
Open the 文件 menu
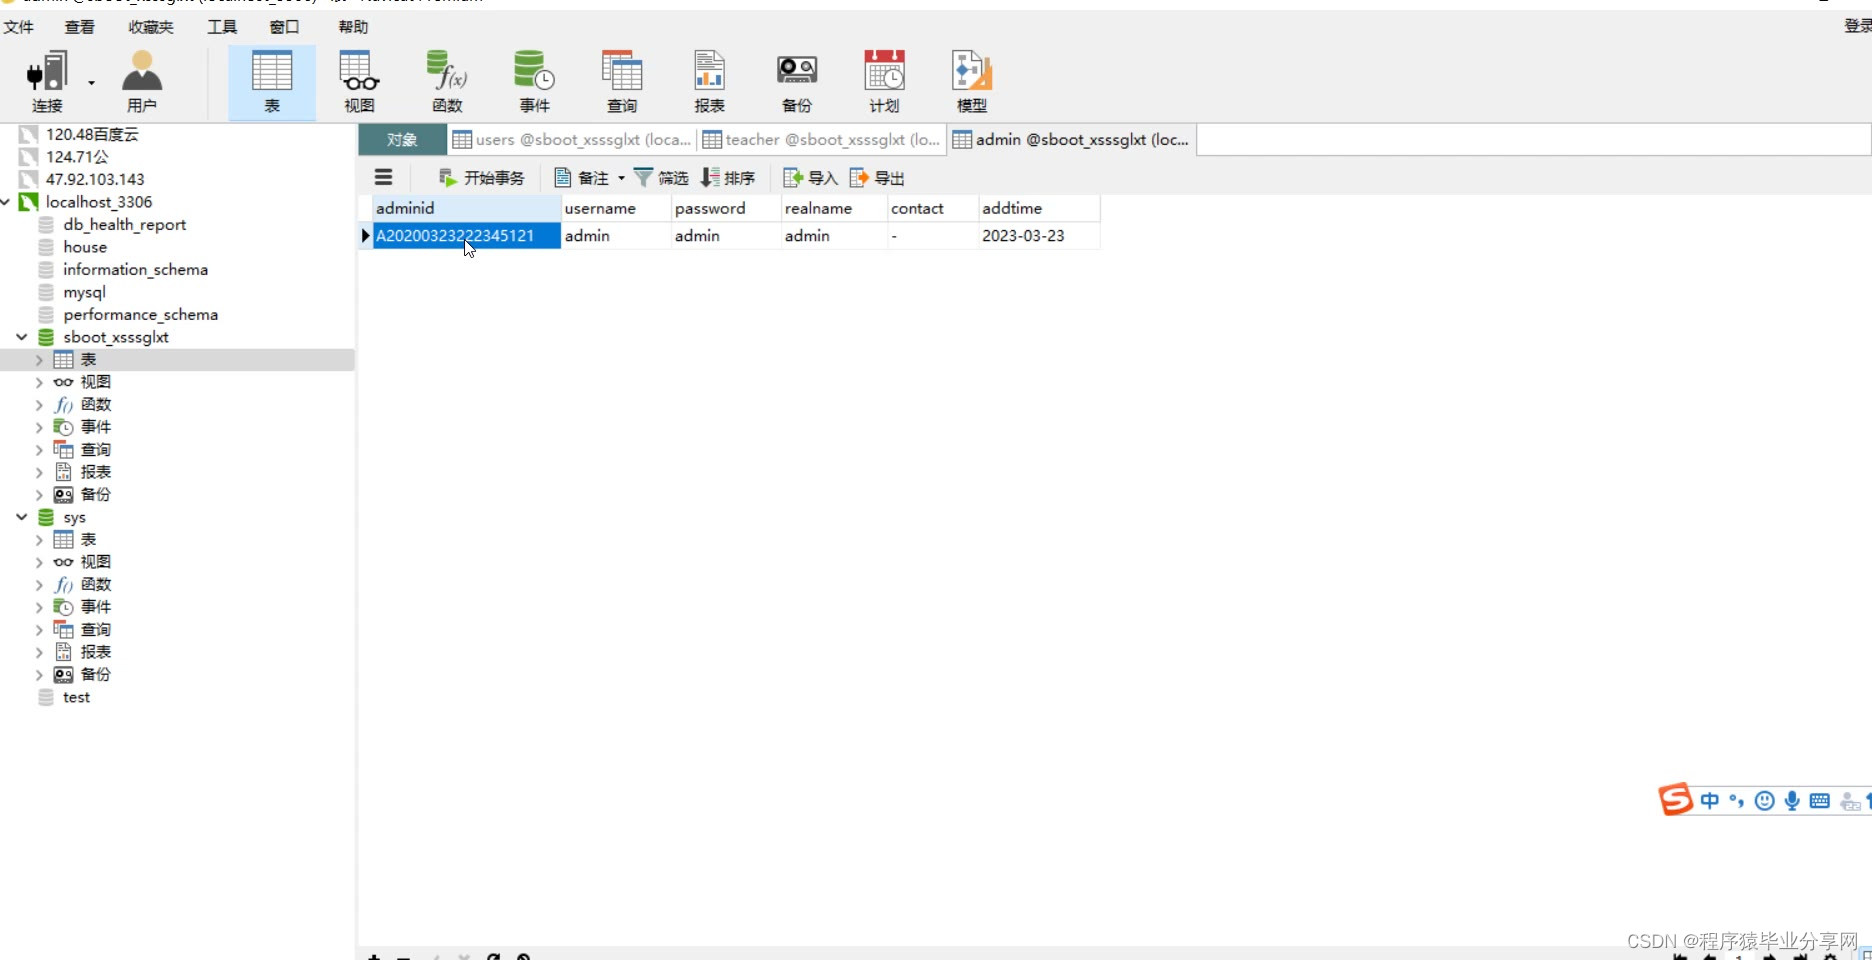[x=18, y=27]
